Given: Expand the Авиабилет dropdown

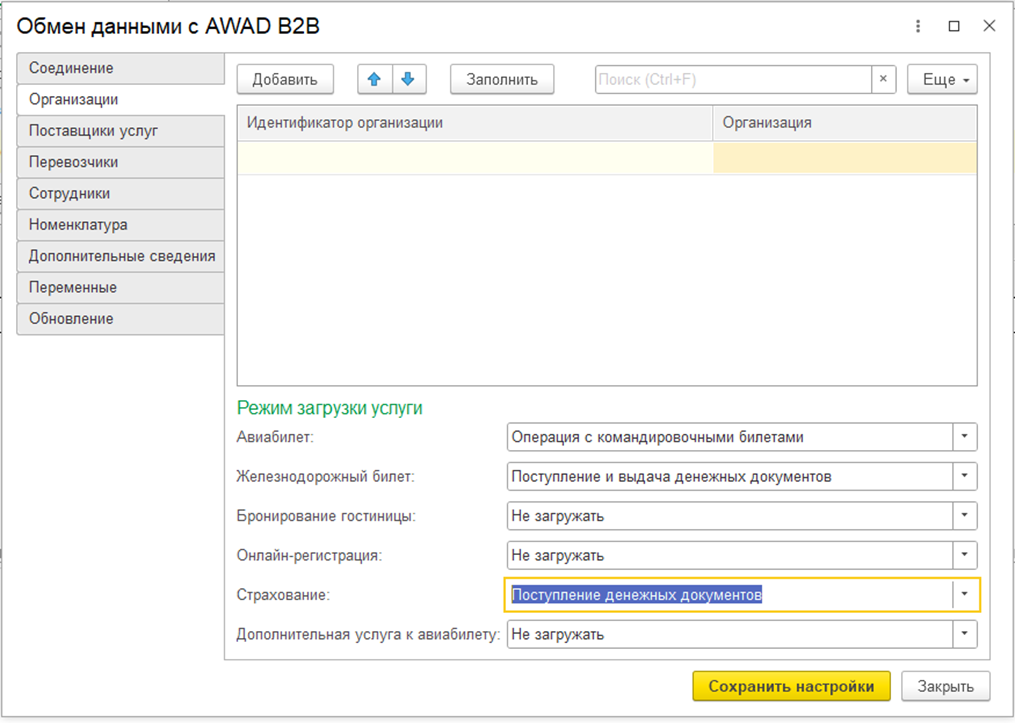Looking at the screenshot, I should [x=964, y=437].
